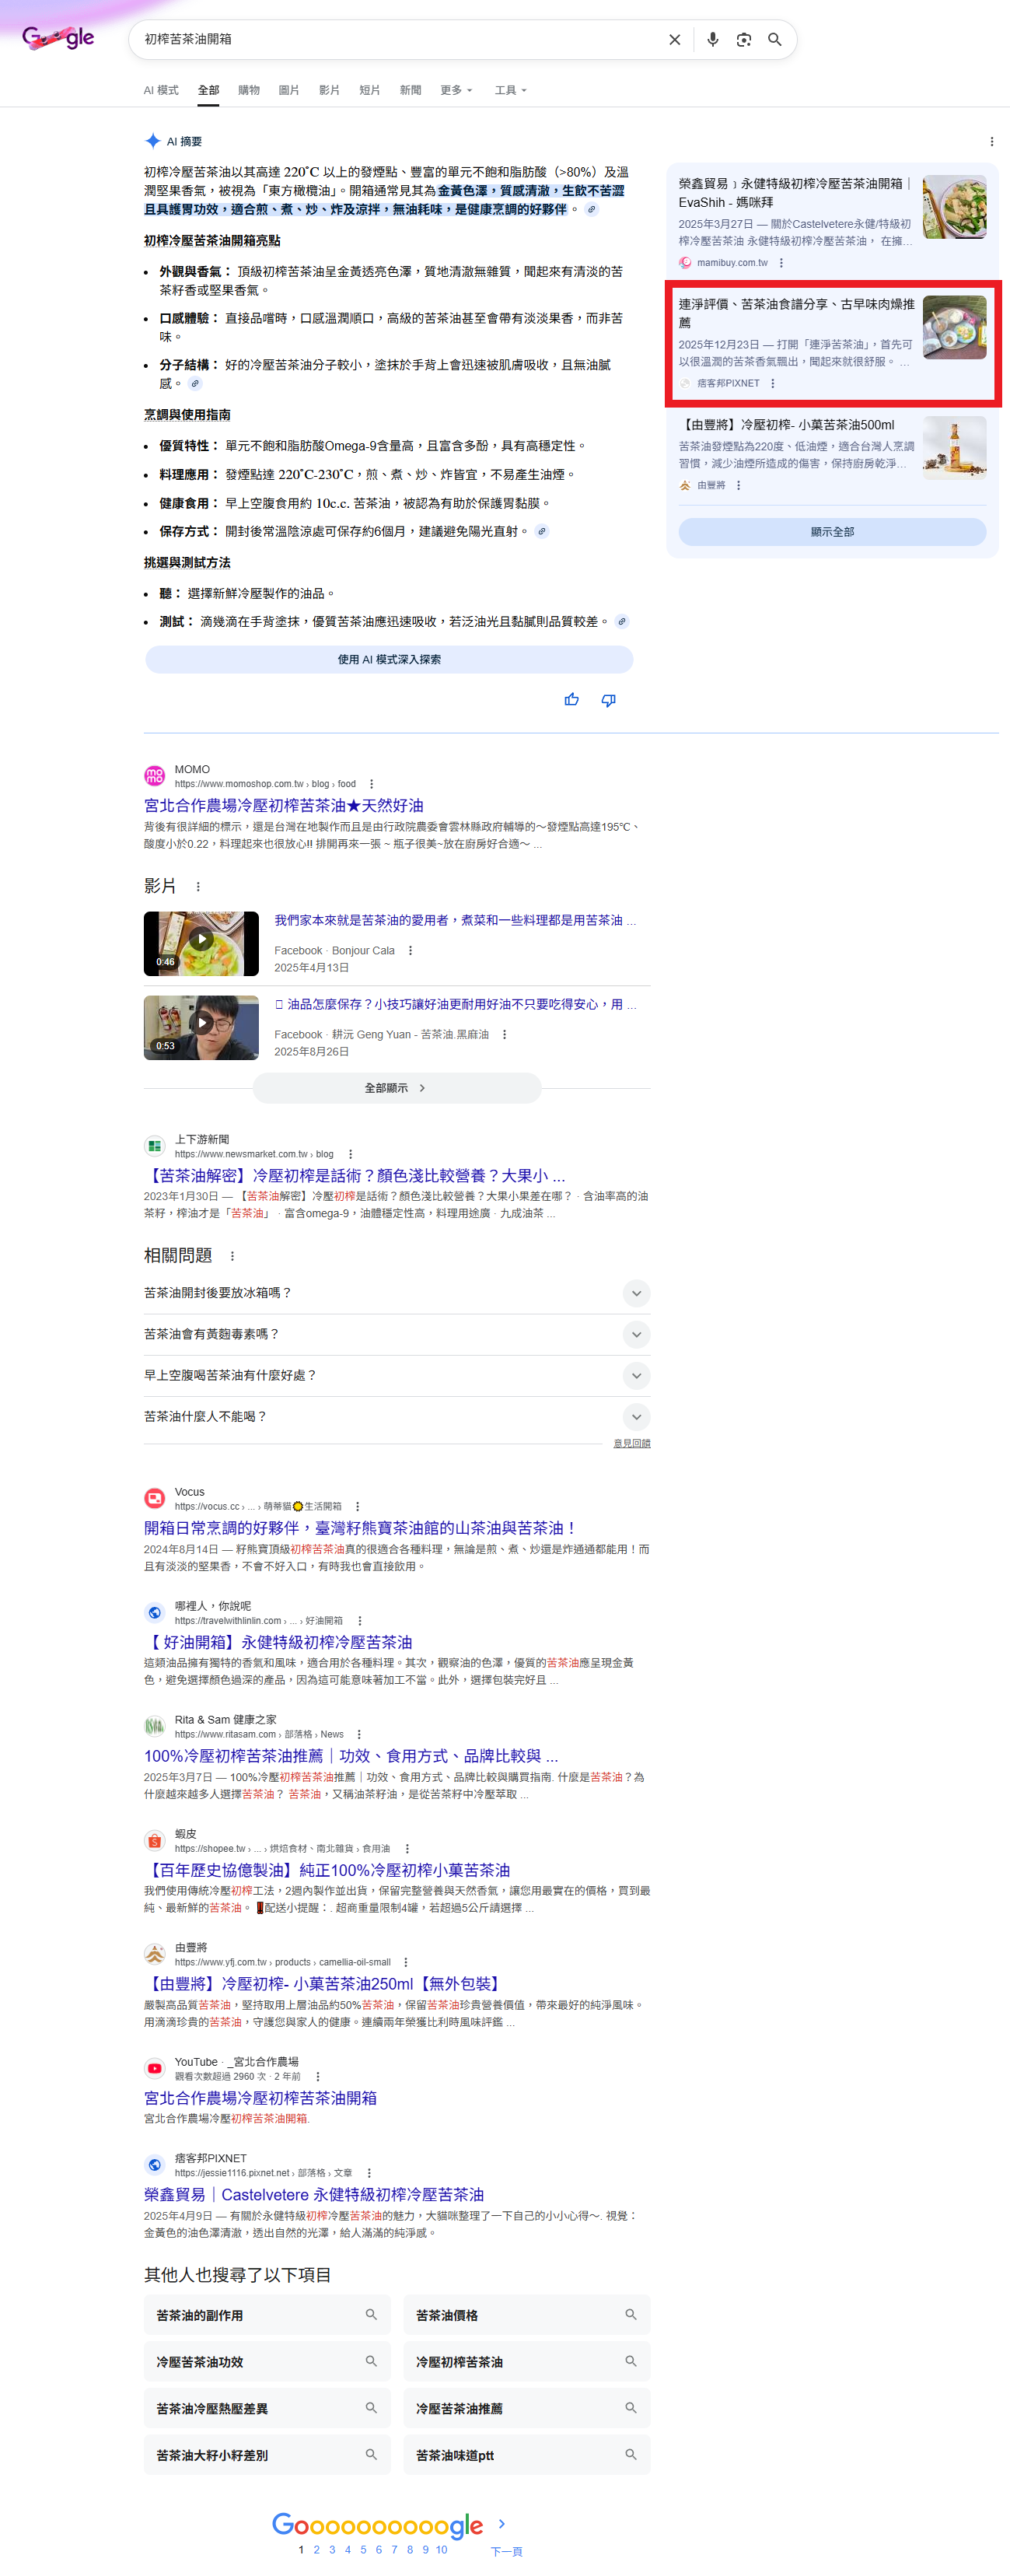Expand question 苦茶油會有黃麴毒素嗎？
The width and height of the screenshot is (1010, 2576).
tap(635, 1333)
